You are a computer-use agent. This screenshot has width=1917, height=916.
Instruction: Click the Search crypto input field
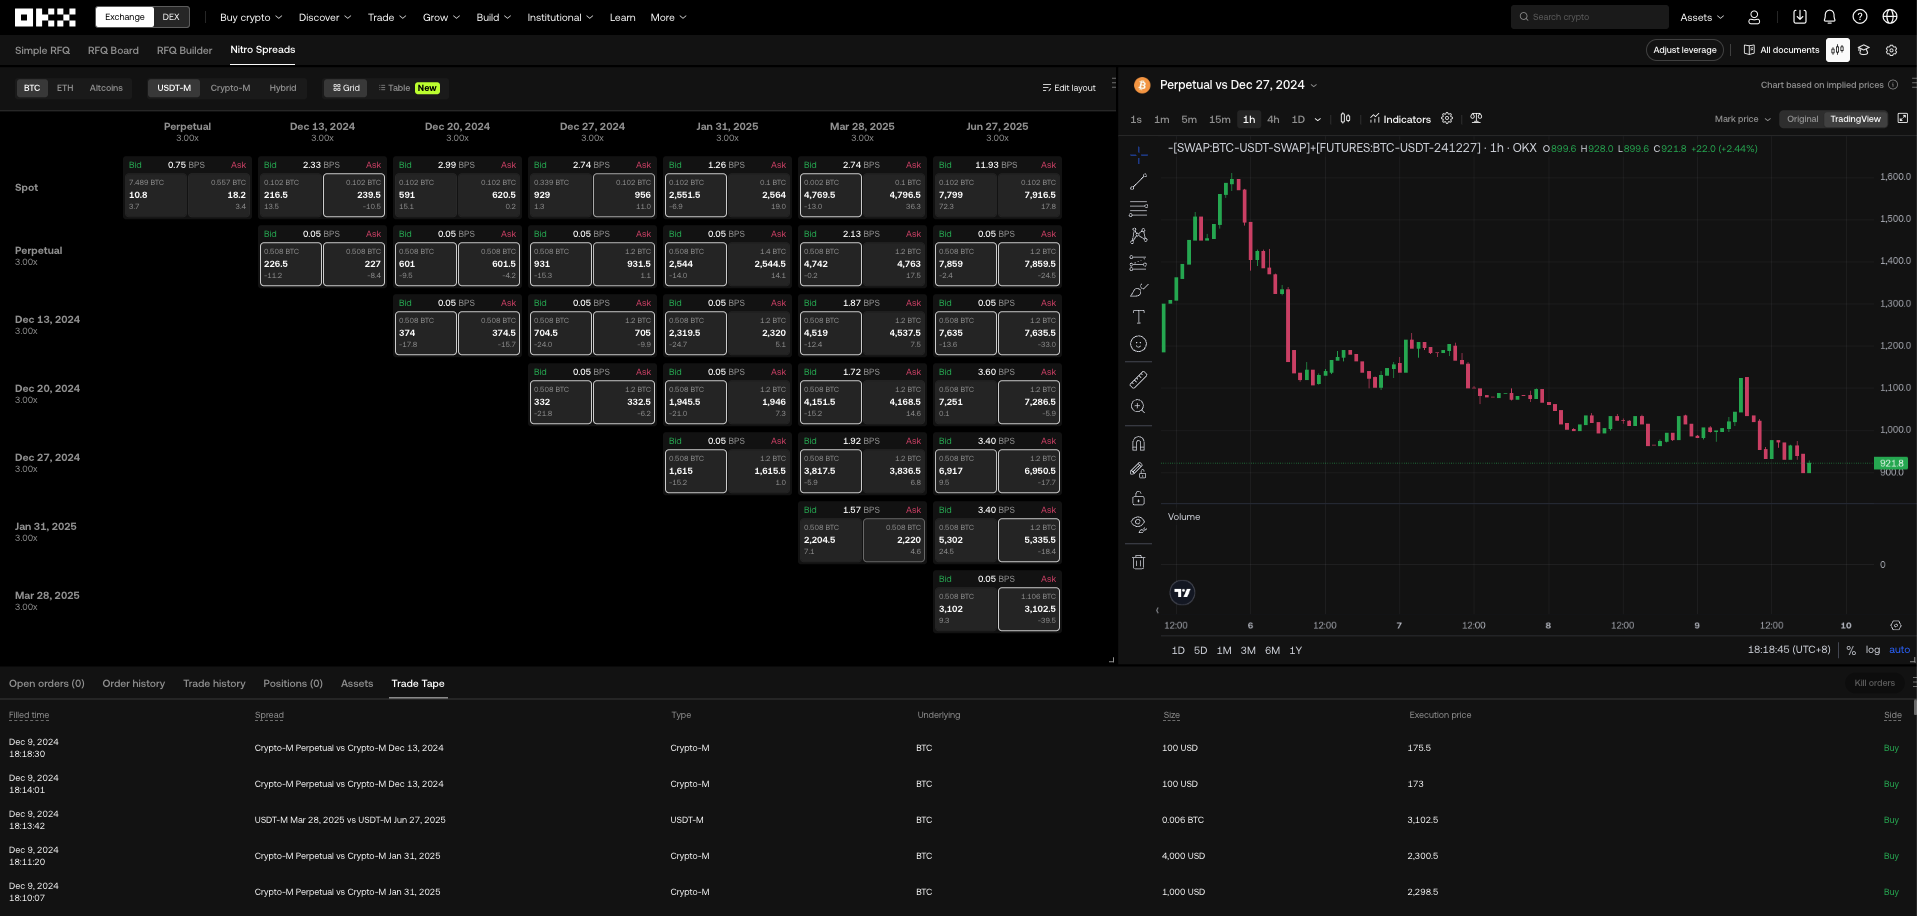[1589, 17]
